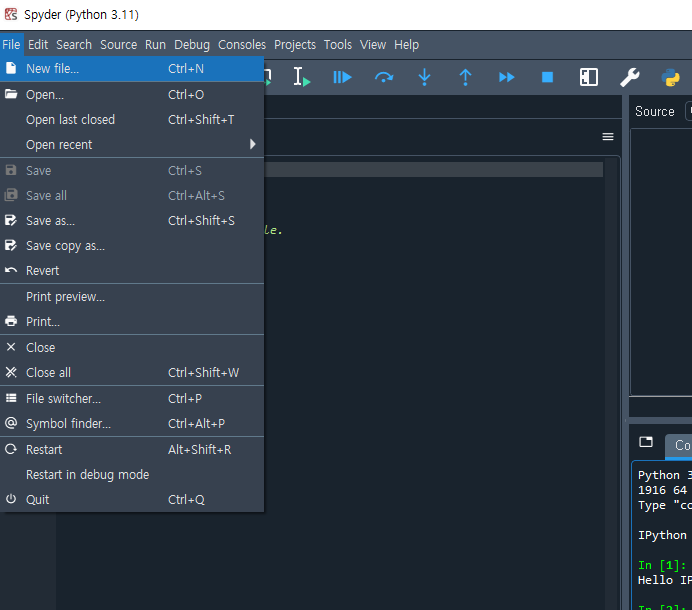Execute current debug line (step over)
The width and height of the screenshot is (692, 610).
tap(384, 77)
